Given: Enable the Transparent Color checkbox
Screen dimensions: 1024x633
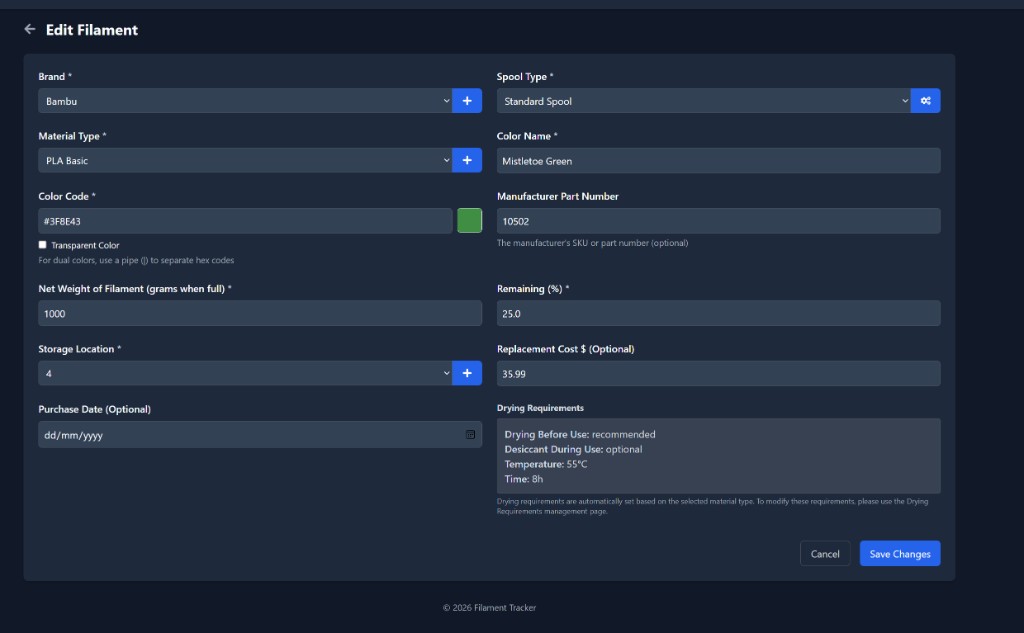Looking at the screenshot, I should (x=42, y=245).
